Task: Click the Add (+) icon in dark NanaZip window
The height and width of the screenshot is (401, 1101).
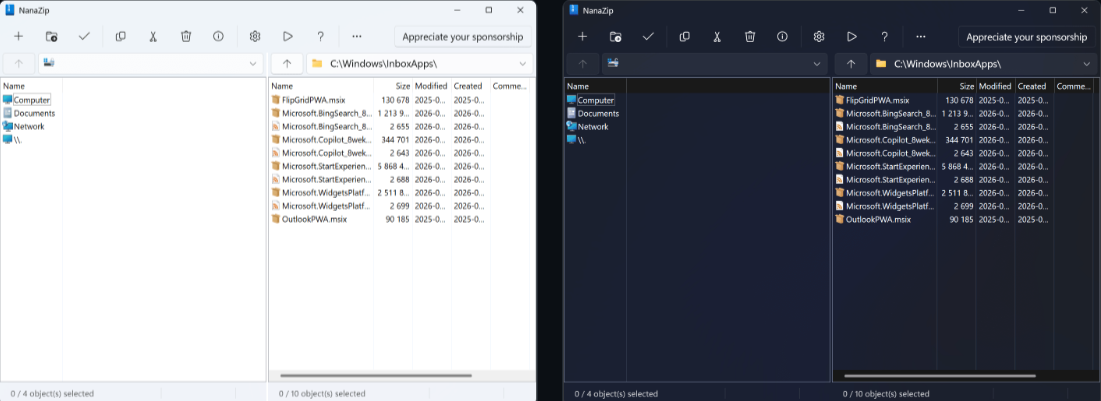Action: coord(582,37)
